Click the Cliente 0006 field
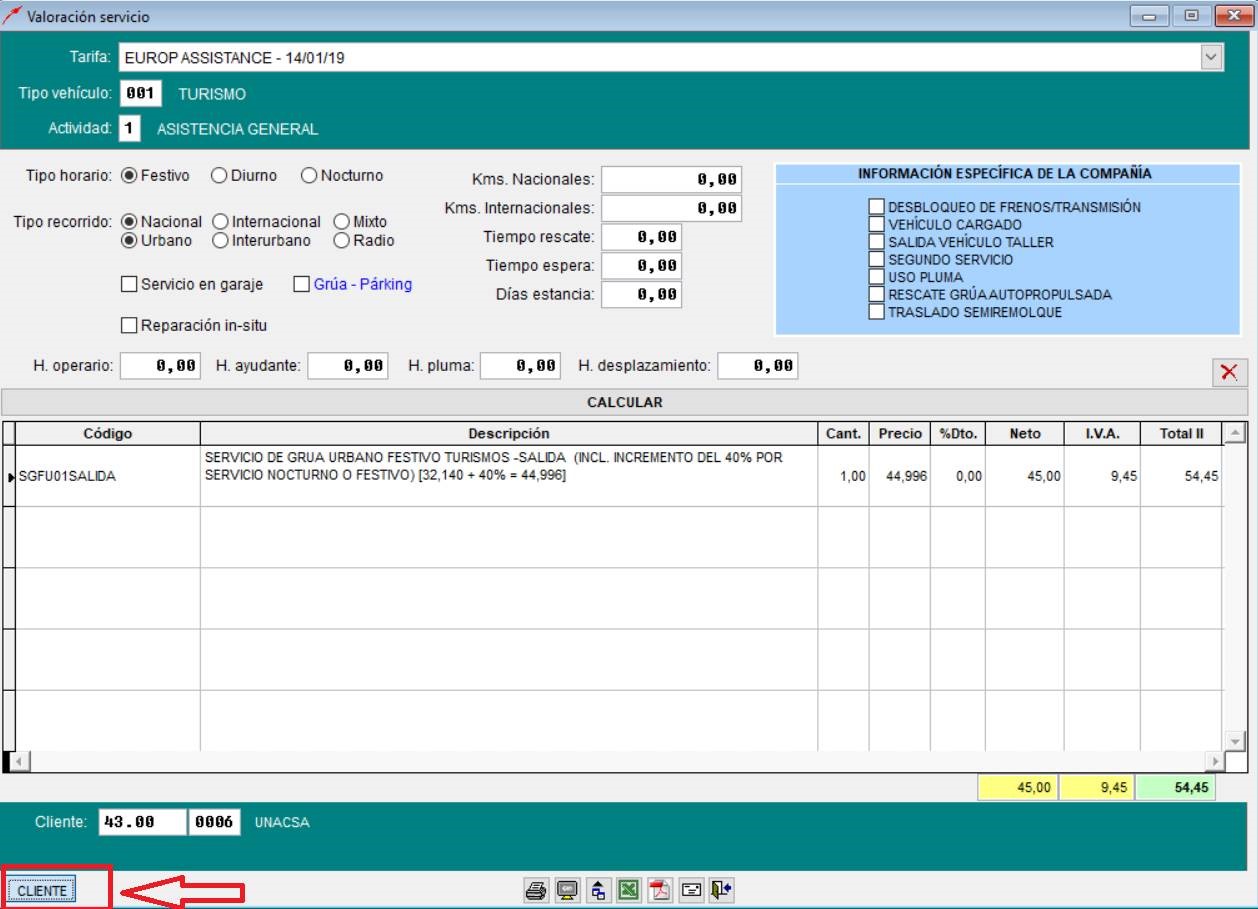Screen dimensions: 1258x909 pos(215,822)
